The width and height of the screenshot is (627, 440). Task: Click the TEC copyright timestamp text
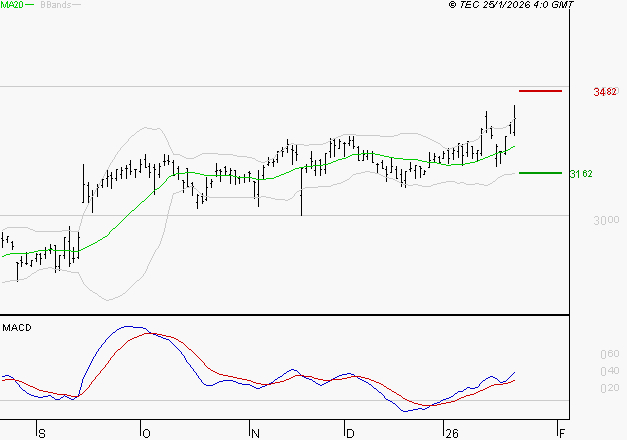(511, 5)
